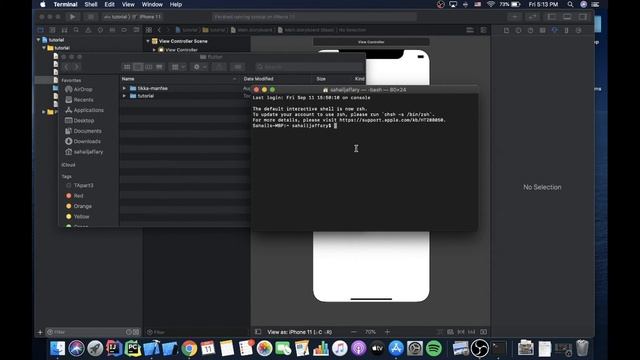Open Xcode file inspector icon
The height and width of the screenshot is (360, 640).
click(x=506, y=30)
